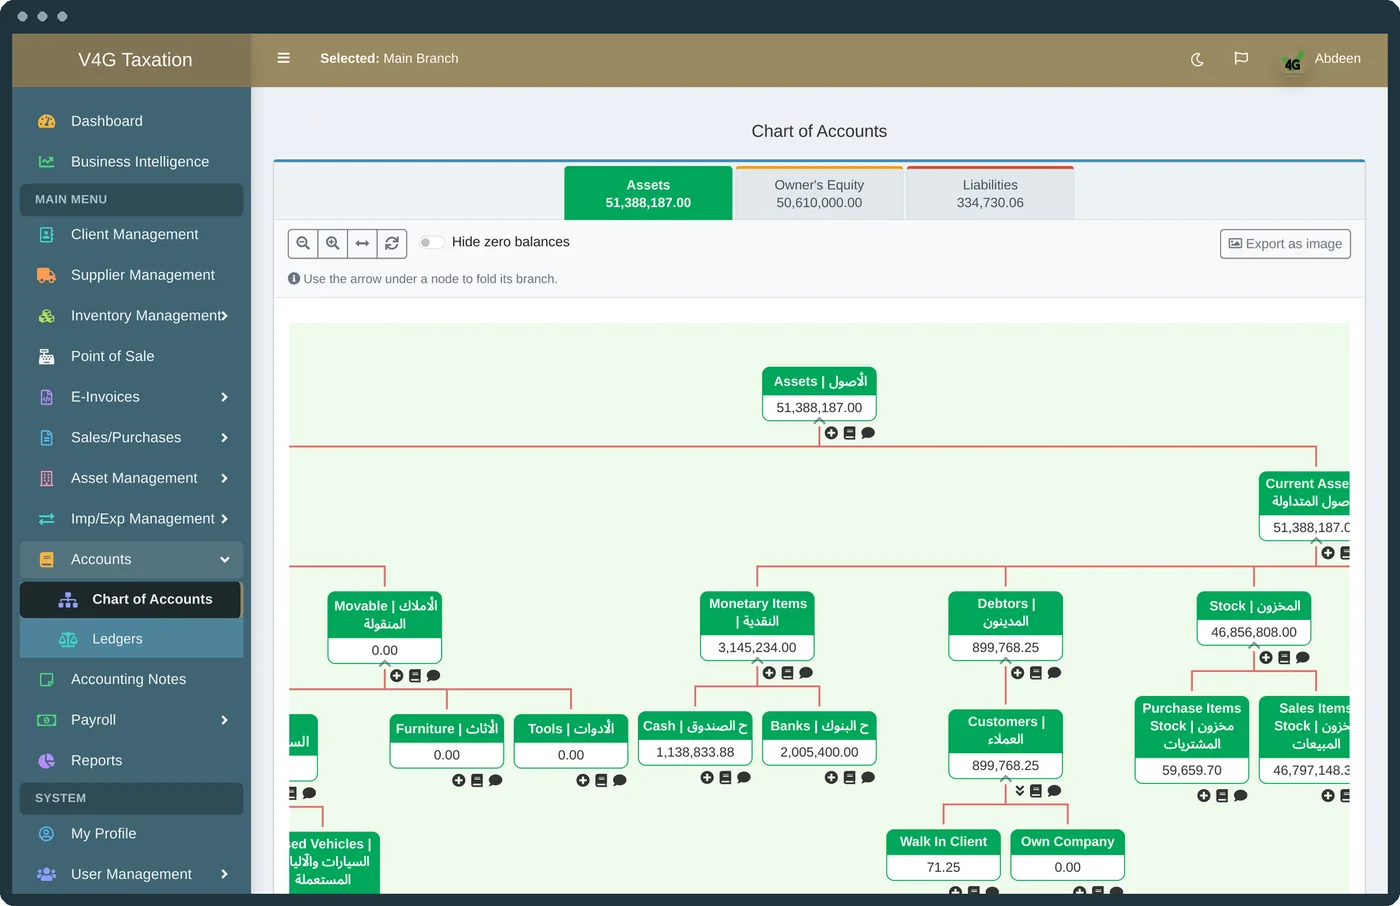Expand the Sales/Purchases submenu
This screenshot has width=1400, height=906.
coord(132,437)
